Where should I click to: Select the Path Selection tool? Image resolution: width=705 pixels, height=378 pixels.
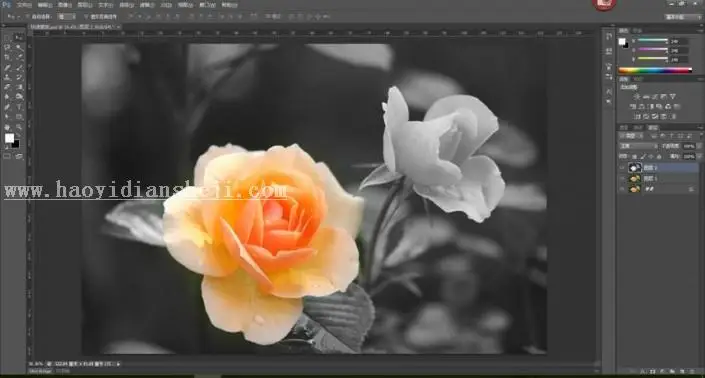coord(7,116)
